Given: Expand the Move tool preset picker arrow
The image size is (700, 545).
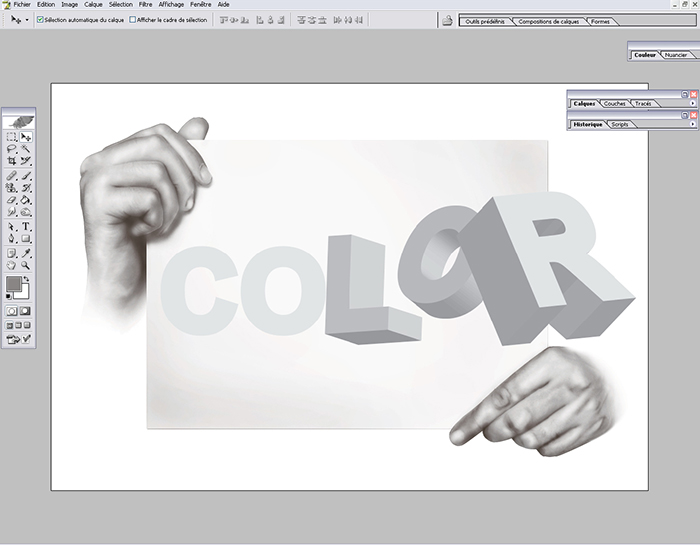Looking at the screenshot, I should click(26, 19).
